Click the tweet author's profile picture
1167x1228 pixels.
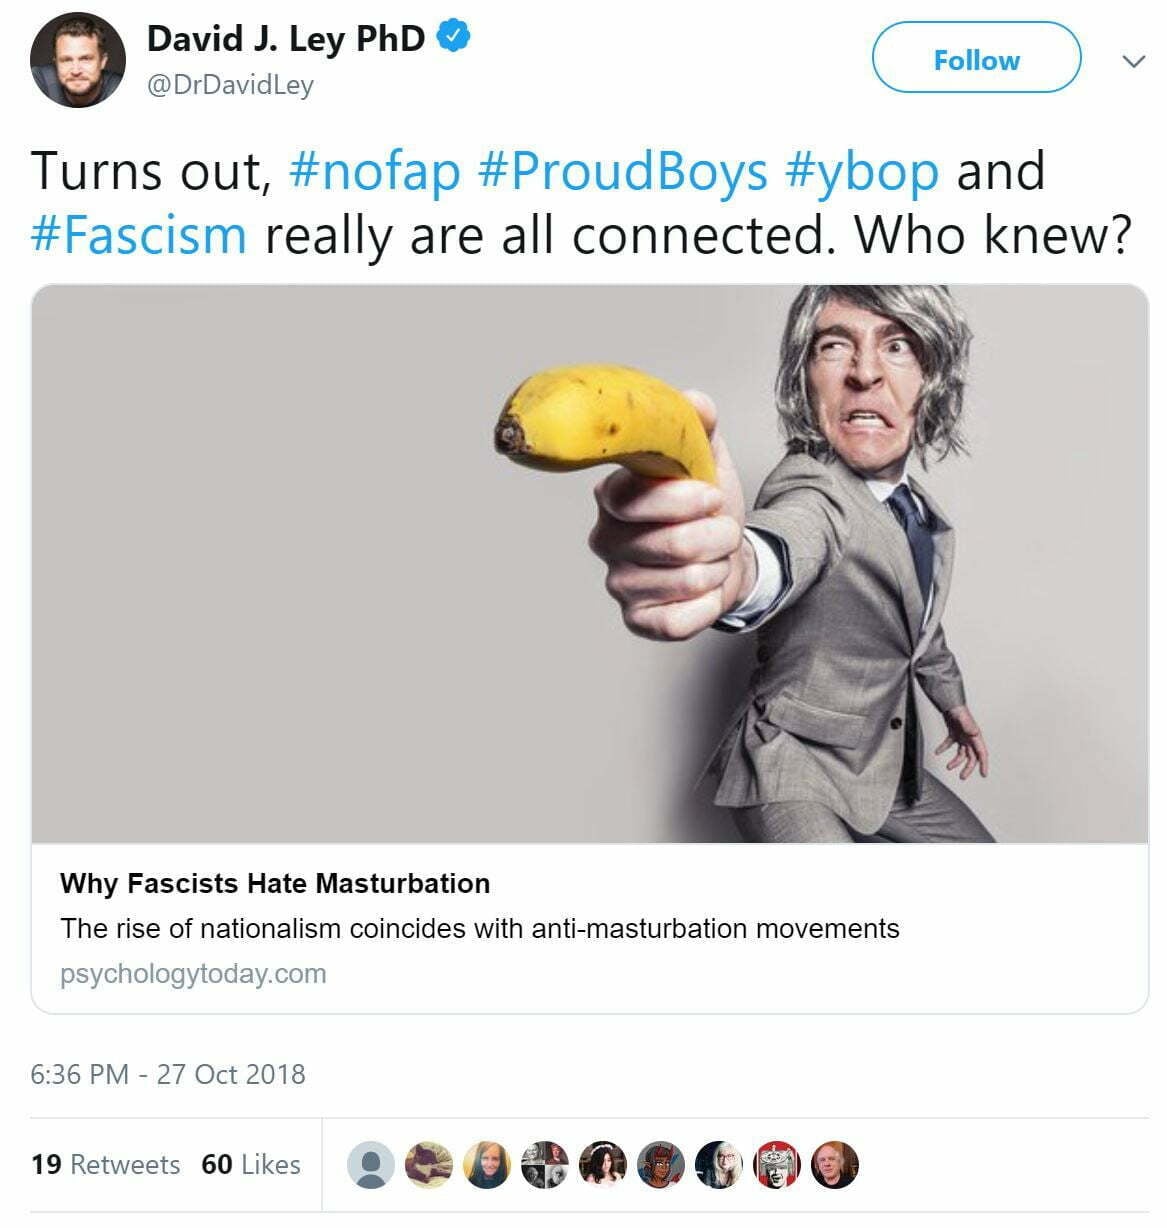pos(78,60)
